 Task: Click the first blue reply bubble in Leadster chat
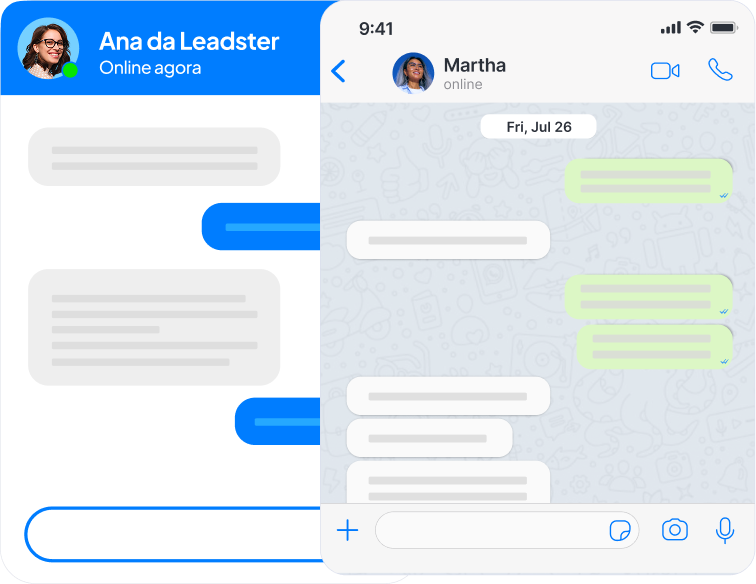[x=262, y=227]
